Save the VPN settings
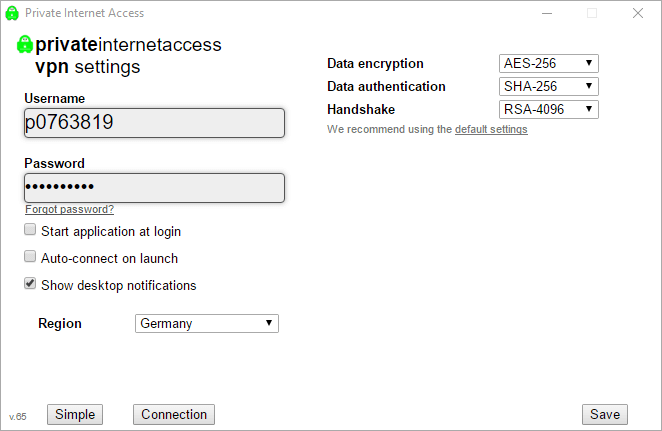Image resolution: width=662 pixels, height=431 pixels. 605,415
